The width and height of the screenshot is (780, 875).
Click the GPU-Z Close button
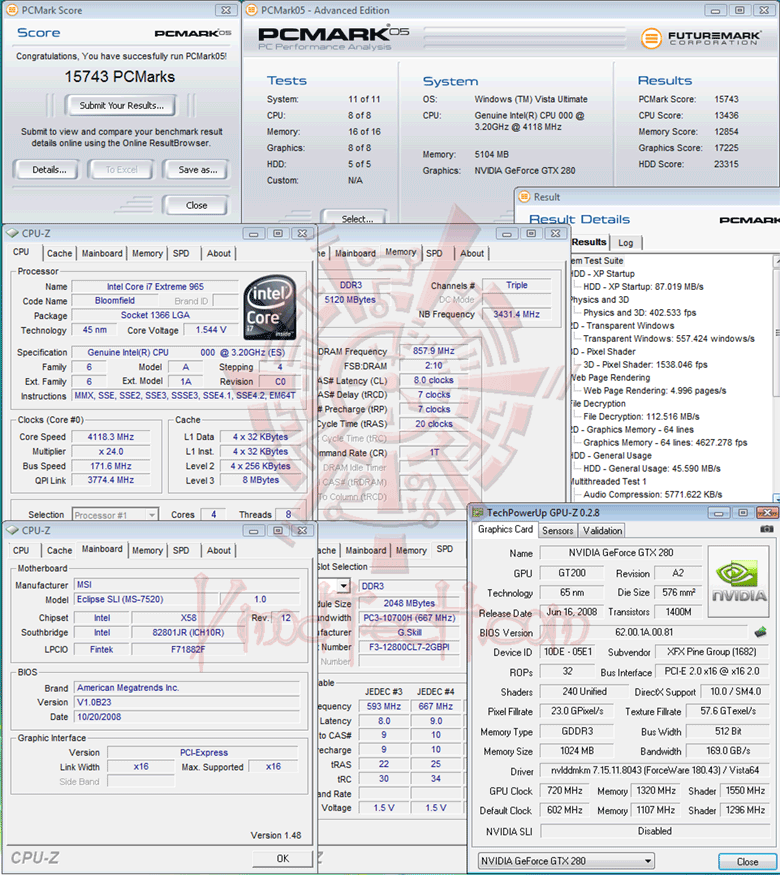coord(747,861)
